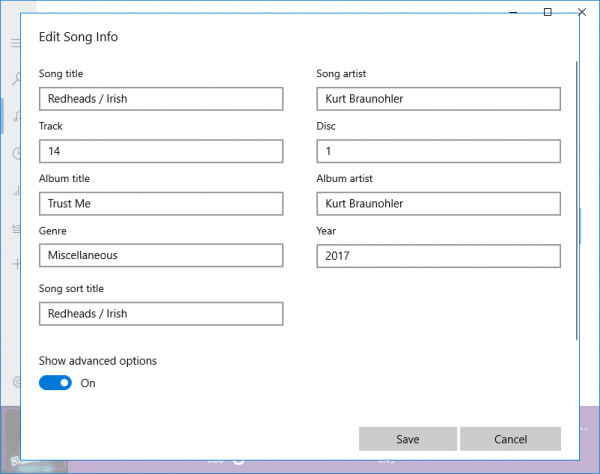Click into the Disc number field
Image resolution: width=600 pixels, height=474 pixels.
pyautogui.click(x=438, y=151)
